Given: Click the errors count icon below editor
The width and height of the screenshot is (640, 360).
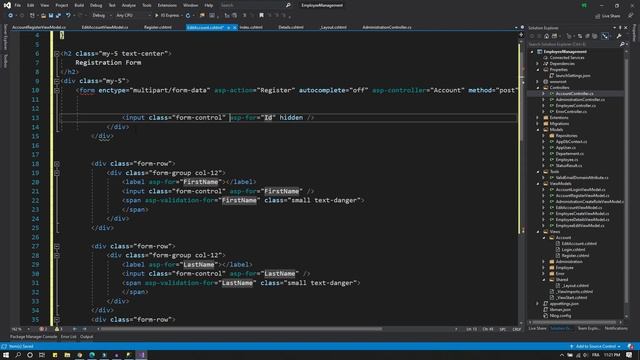Looking at the screenshot, I should pyautogui.click(x=43, y=329).
